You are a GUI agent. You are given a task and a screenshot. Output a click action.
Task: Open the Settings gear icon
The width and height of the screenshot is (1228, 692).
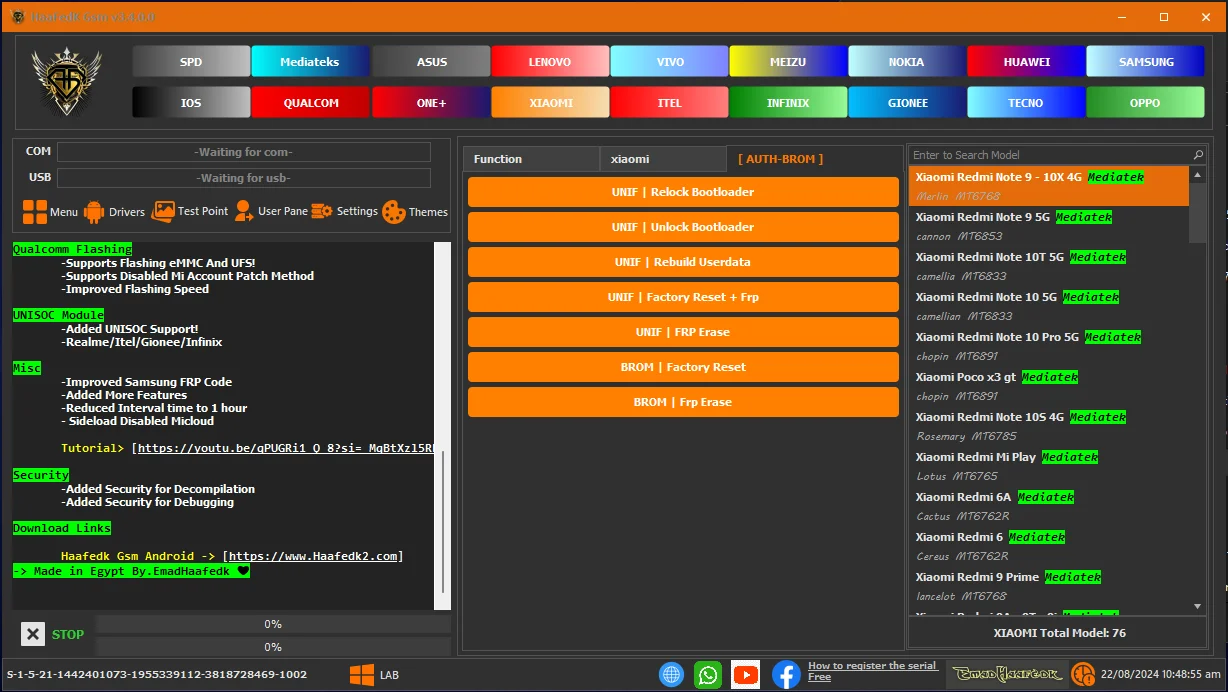tap(322, 212)
